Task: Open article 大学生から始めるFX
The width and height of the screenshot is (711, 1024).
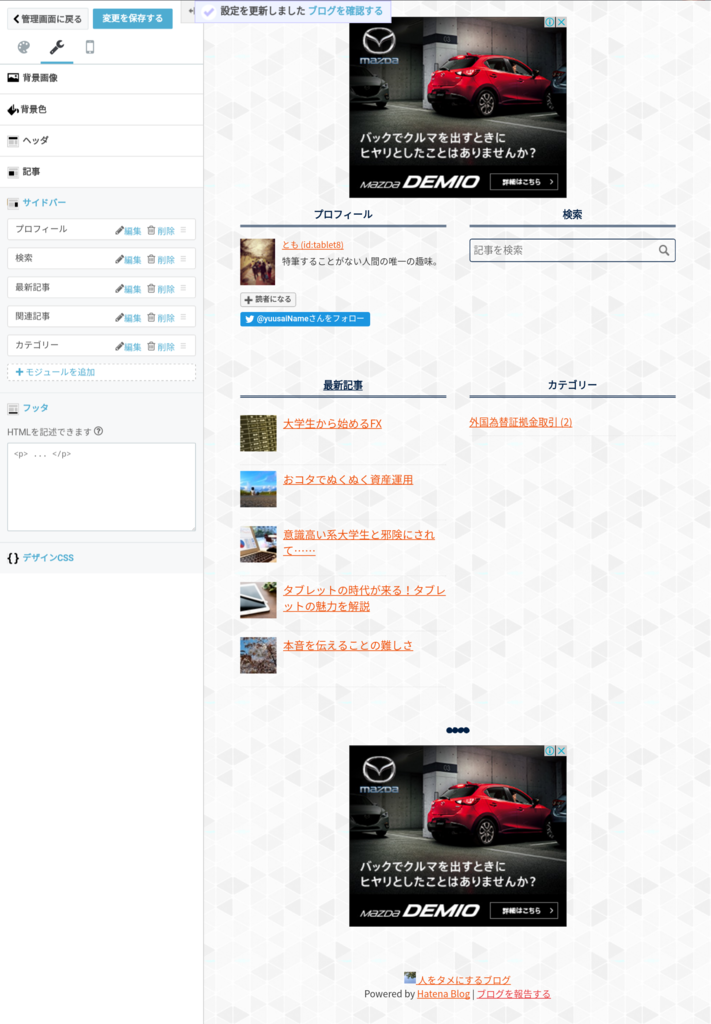Action: (332, 424)
